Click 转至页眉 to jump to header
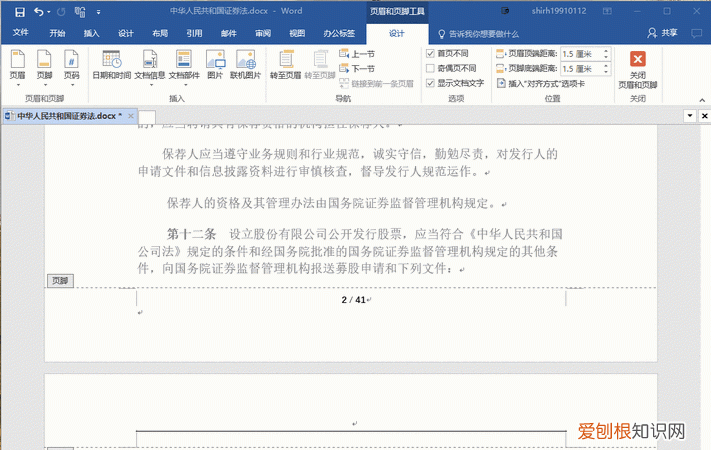The image size is (711, 450). 286,65
